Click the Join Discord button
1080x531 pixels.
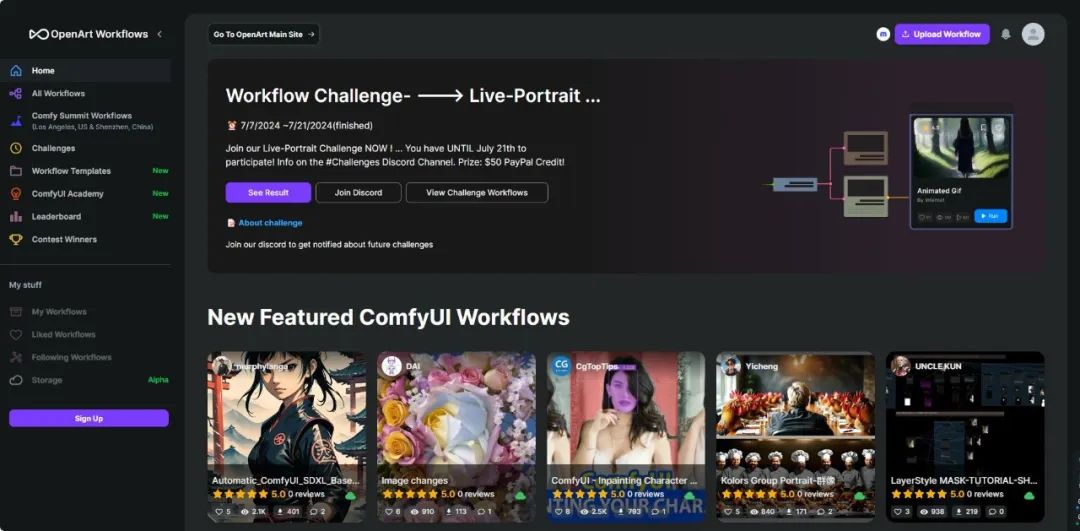pos(358,192)
